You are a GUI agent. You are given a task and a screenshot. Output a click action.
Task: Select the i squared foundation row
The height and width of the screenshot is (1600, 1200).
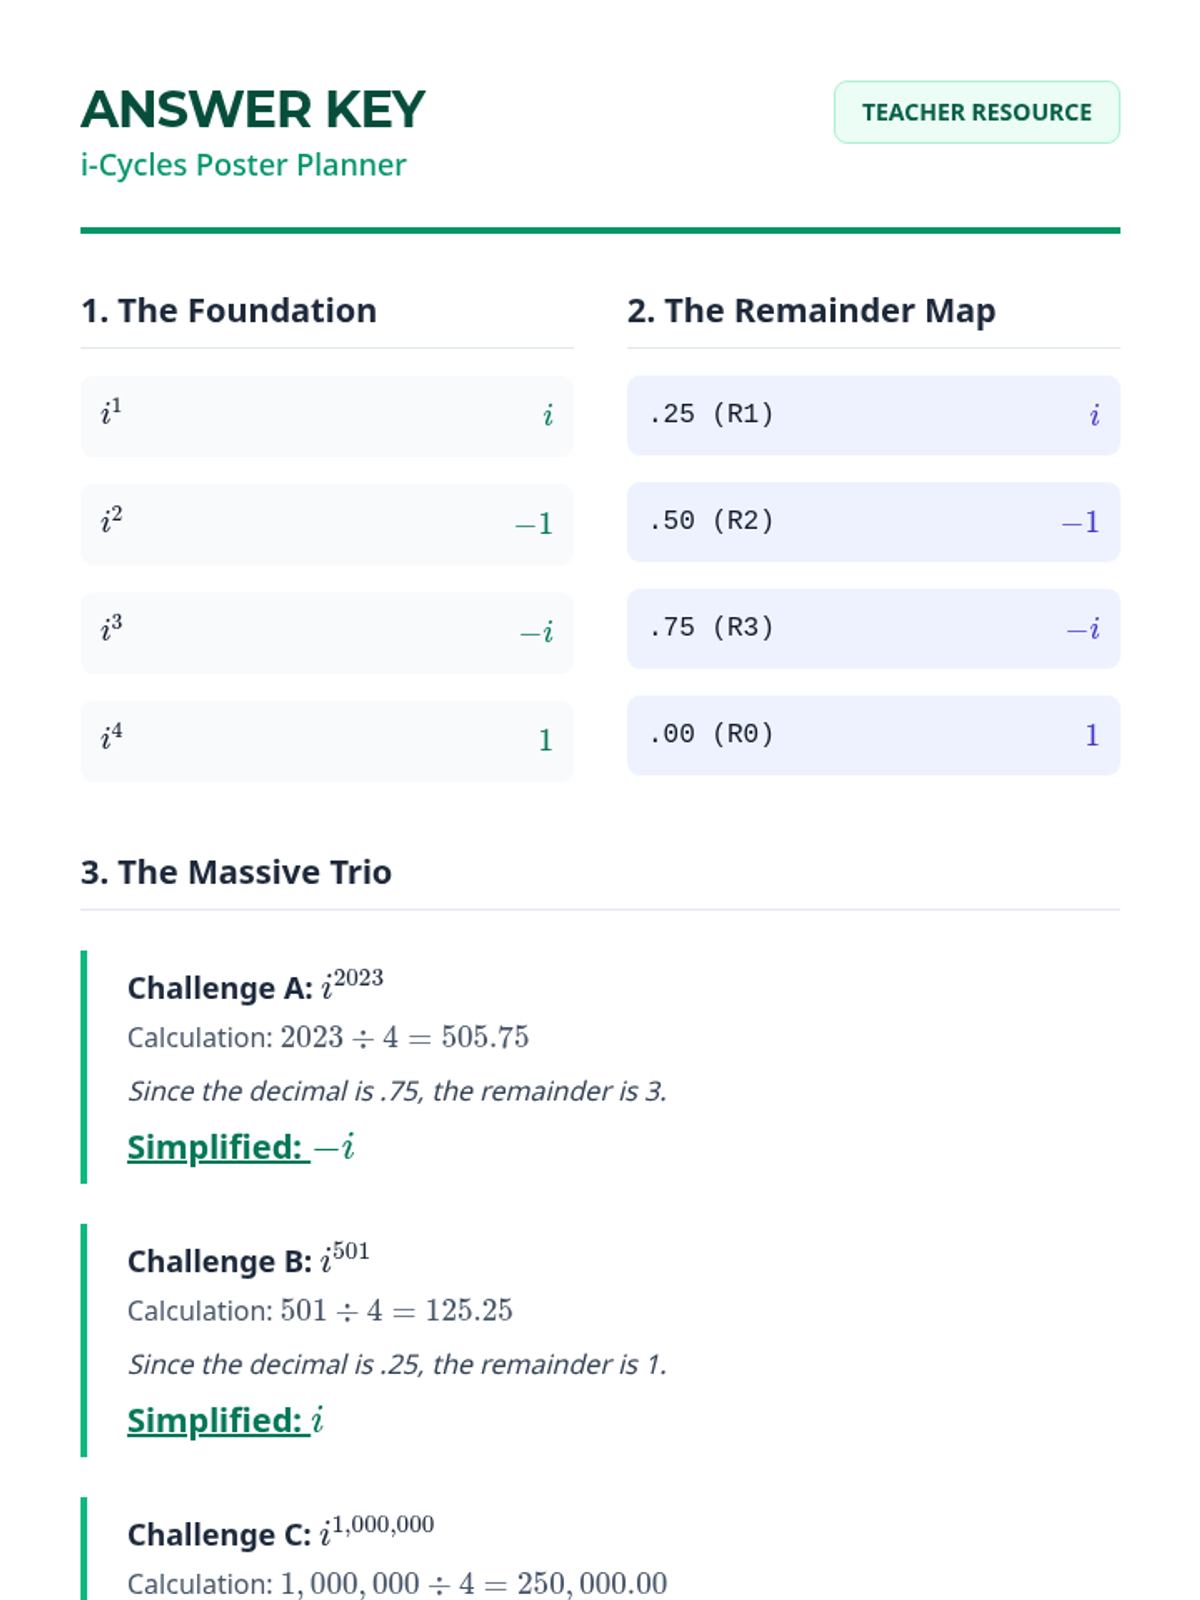click(326, 524)
